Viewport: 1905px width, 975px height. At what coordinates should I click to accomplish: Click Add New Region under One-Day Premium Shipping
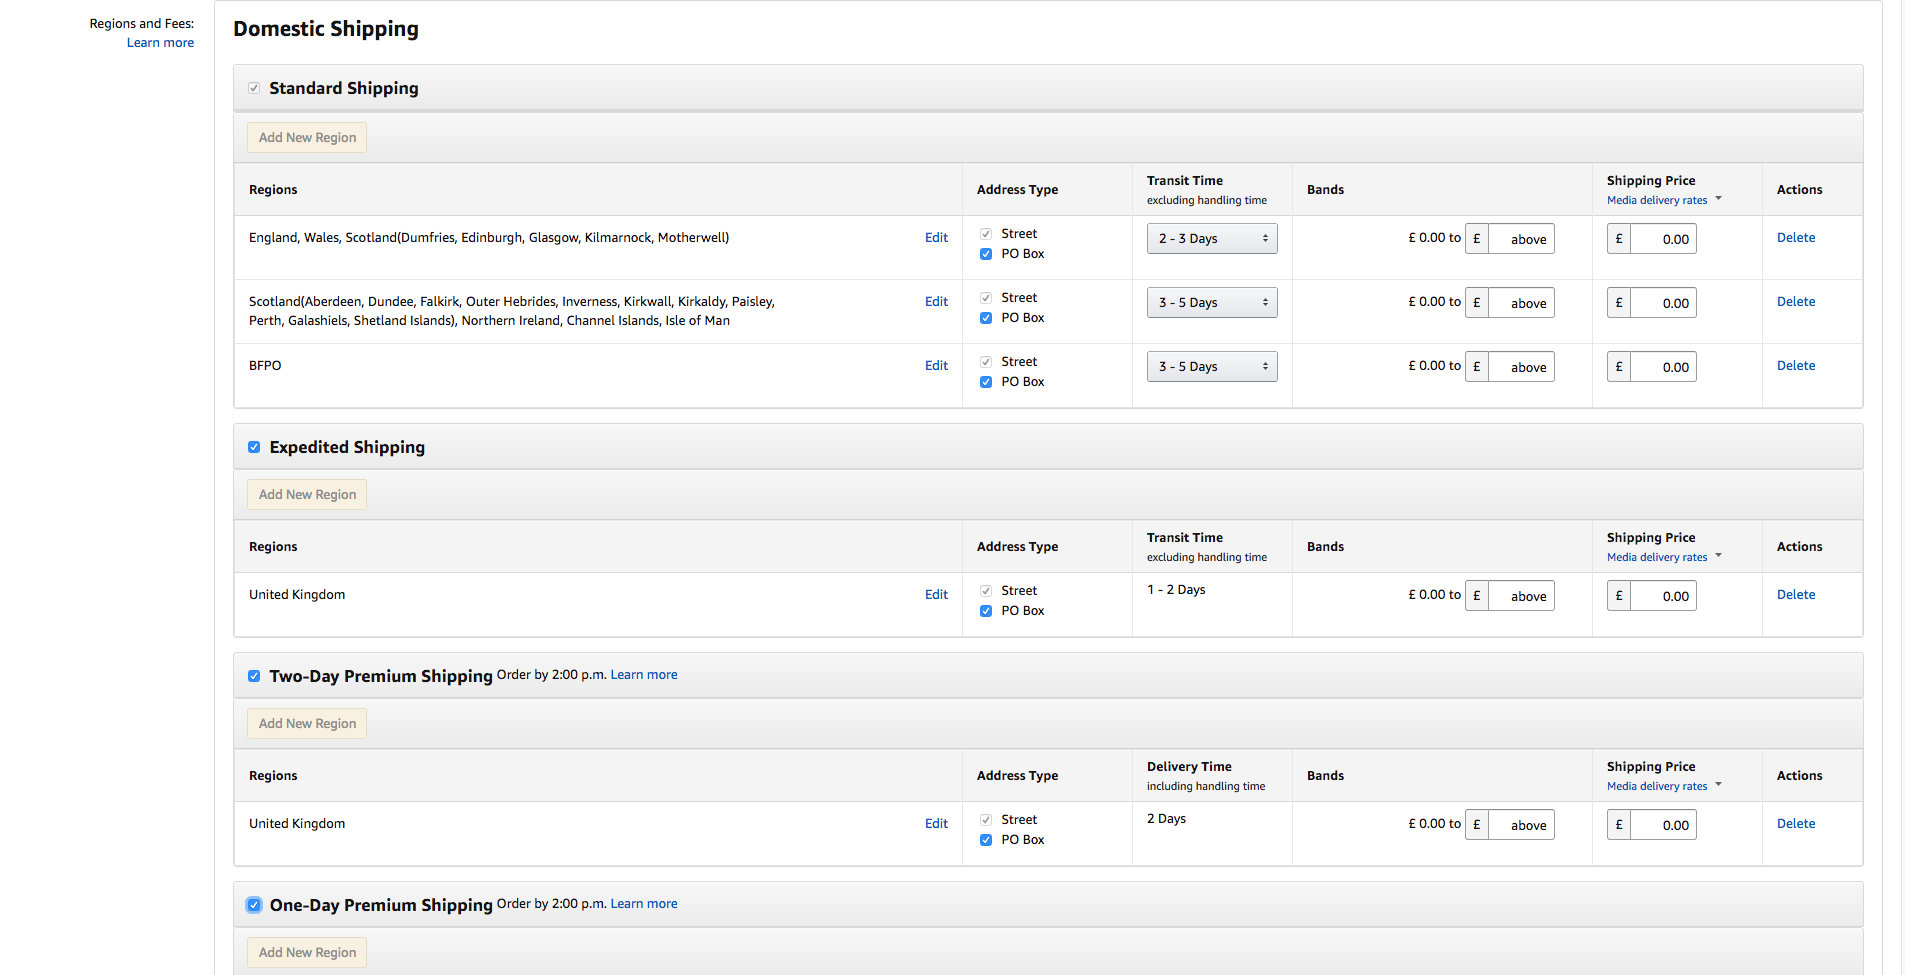(307, 953)
